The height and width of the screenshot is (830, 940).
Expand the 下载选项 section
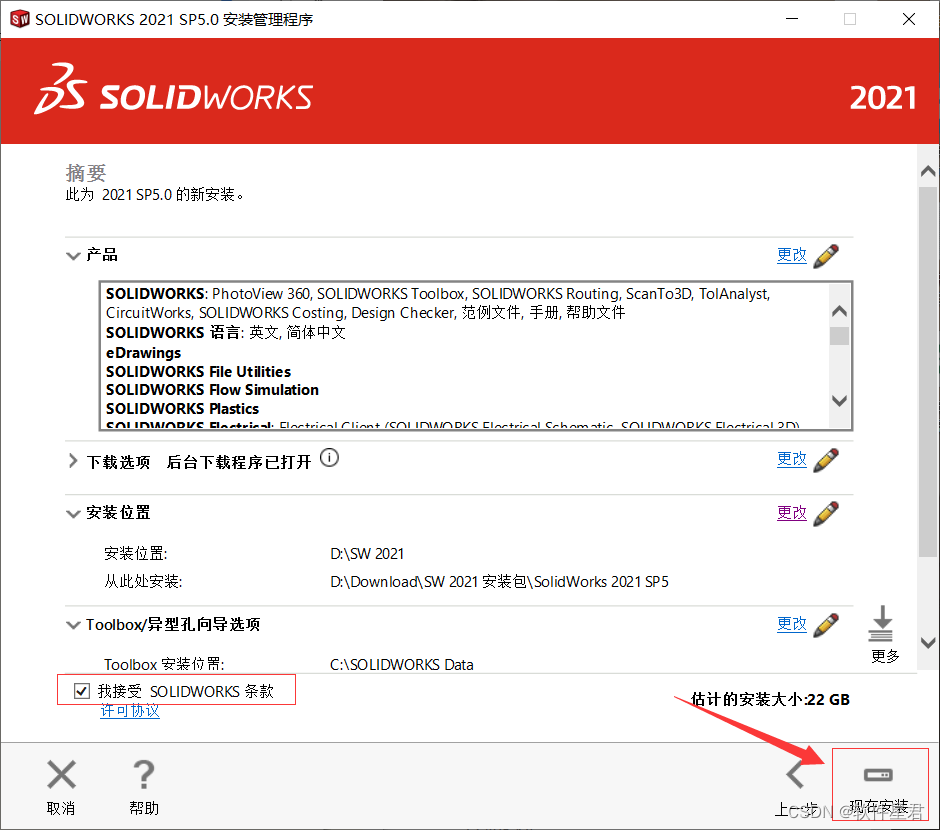(73, 461)
